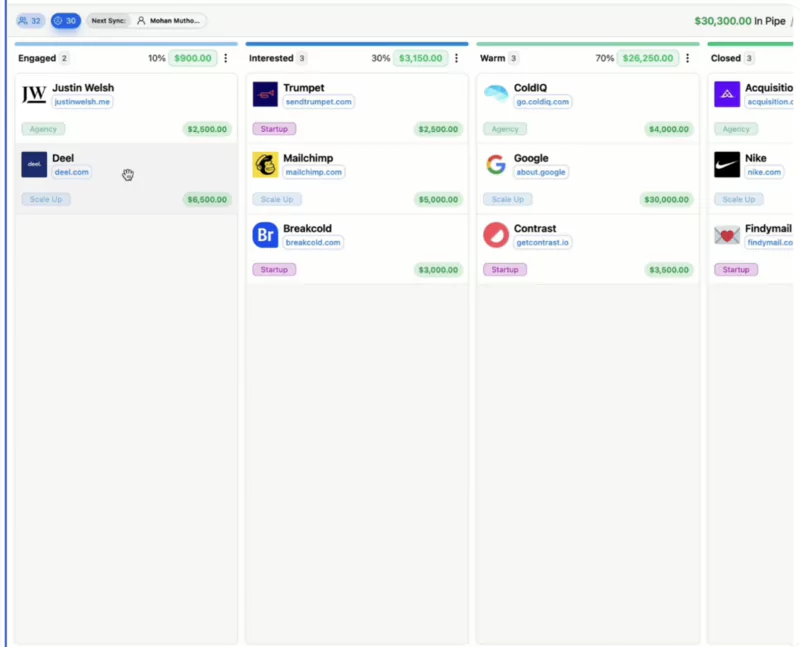Image resolution: width=800 pixels, height=647 pixels.
Task: Open the Mailchimp company logo
Action: click(x=265, y=165)
